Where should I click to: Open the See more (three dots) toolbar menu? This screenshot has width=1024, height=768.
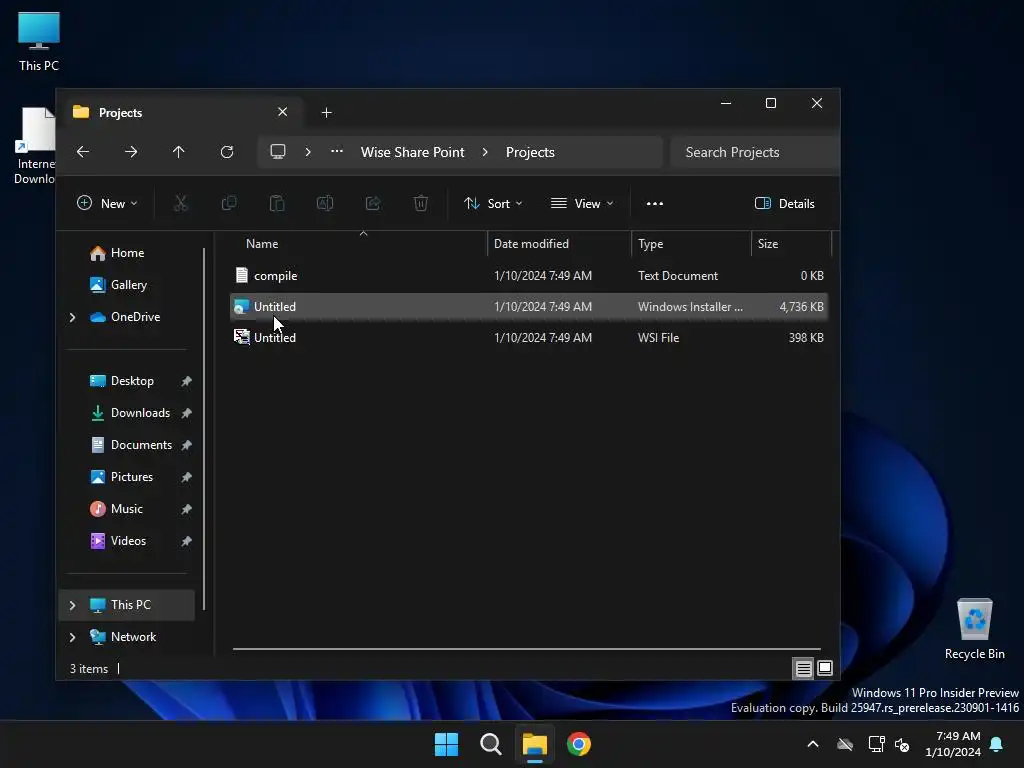pos(654,204)
